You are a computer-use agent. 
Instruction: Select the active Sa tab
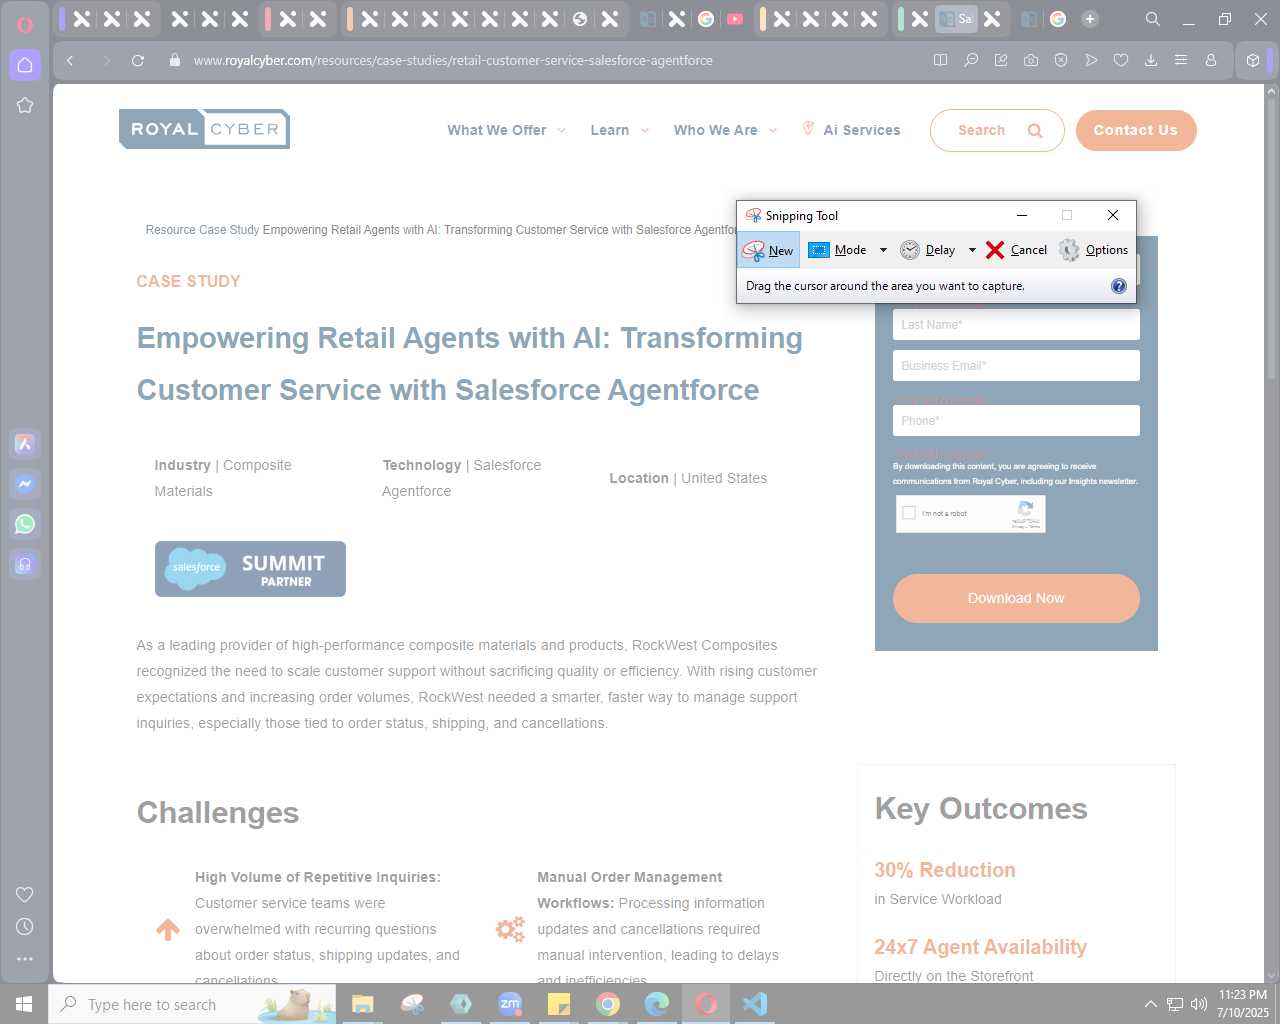tap(956, 19)
